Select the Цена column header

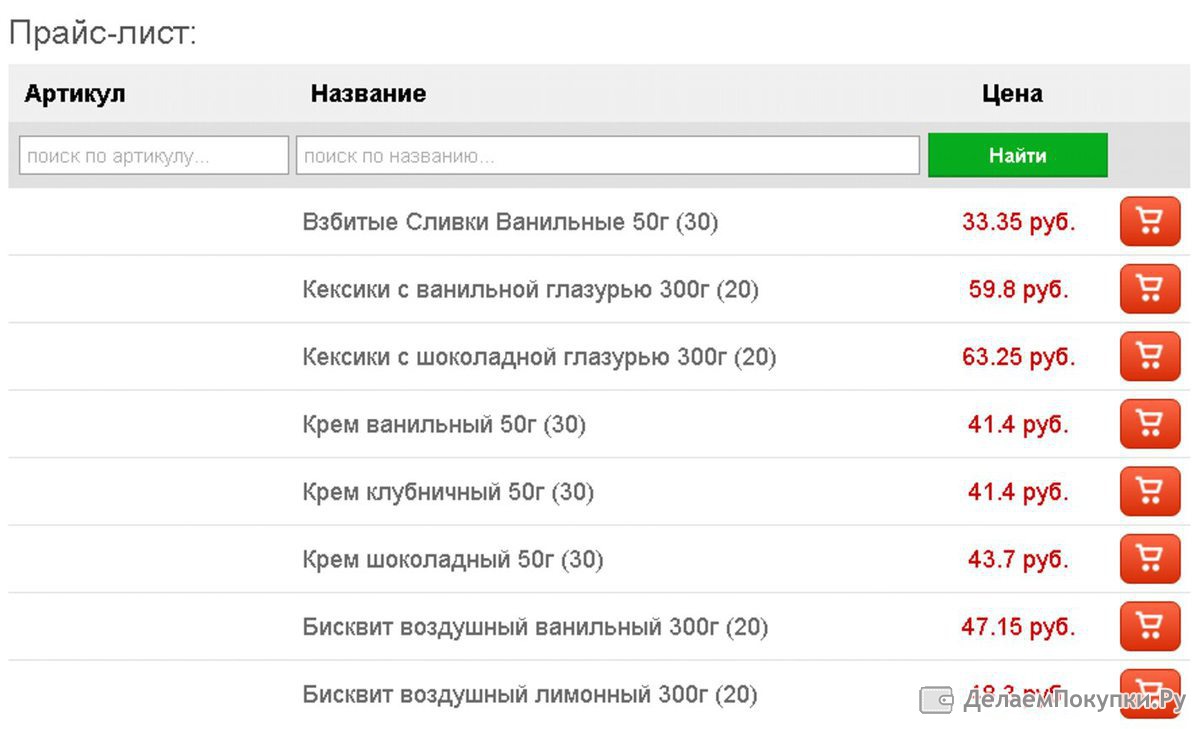(x=1012, y=94)
